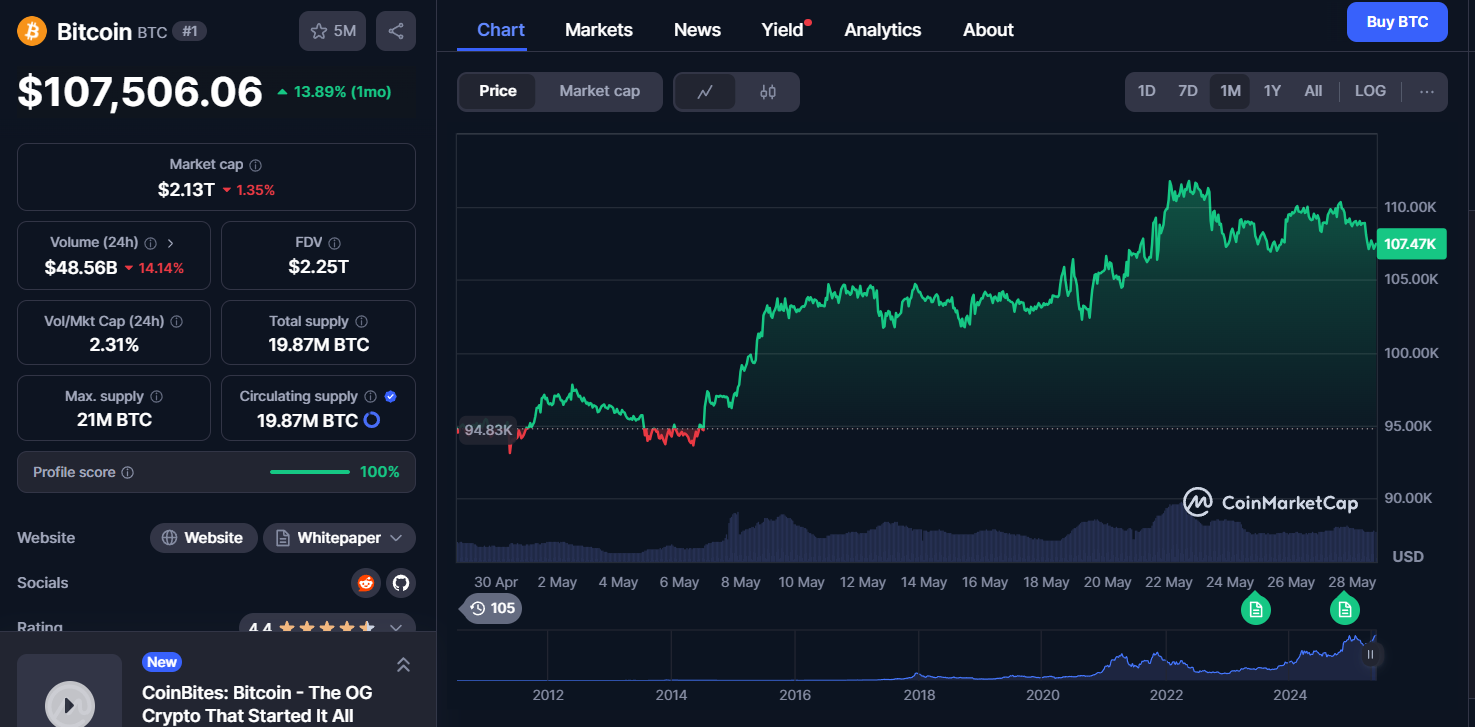Click the #1 rank badge

point(190,31)
